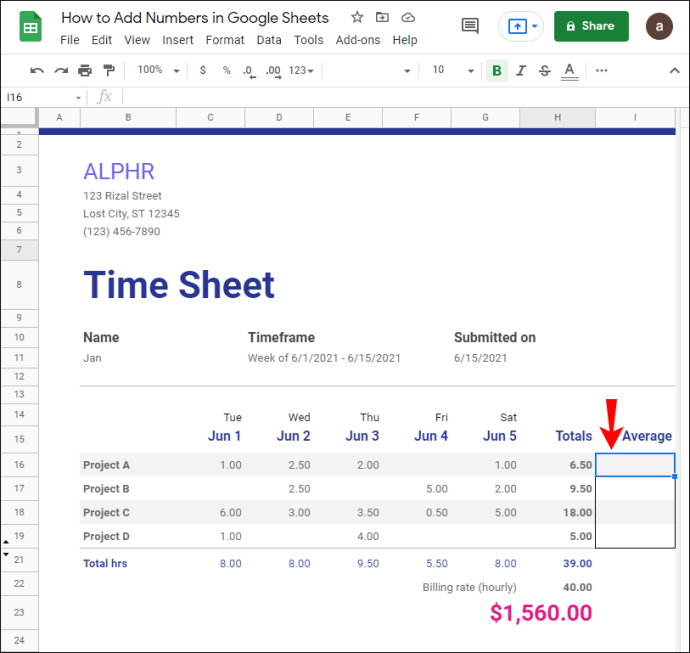Toggle italic formatting
The image size is (690, 653).
point(521,70)
